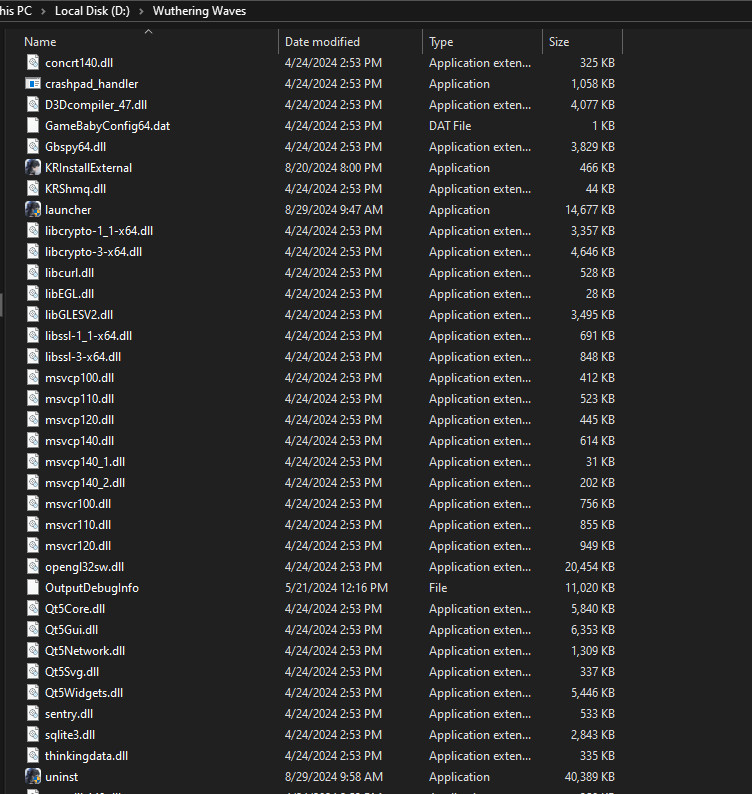752x794 pixels.
Task: Select the OutputDebugInfo file icon
Action: pyautogui.click(x=33, y=588)
